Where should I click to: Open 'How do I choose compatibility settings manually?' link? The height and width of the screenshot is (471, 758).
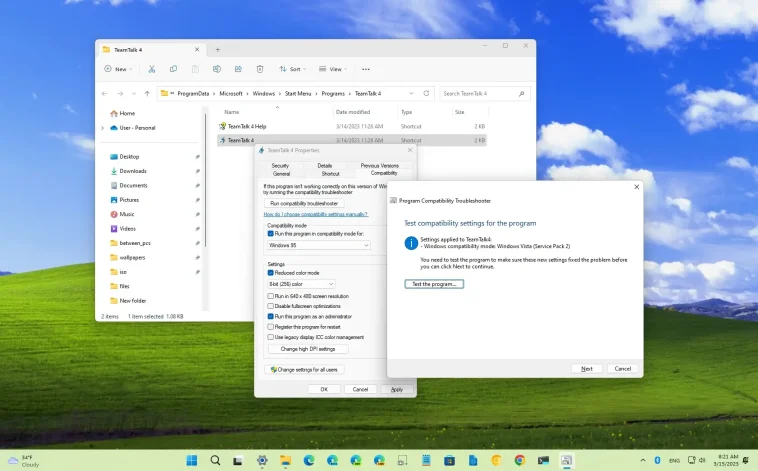click(x=315, y=214)
